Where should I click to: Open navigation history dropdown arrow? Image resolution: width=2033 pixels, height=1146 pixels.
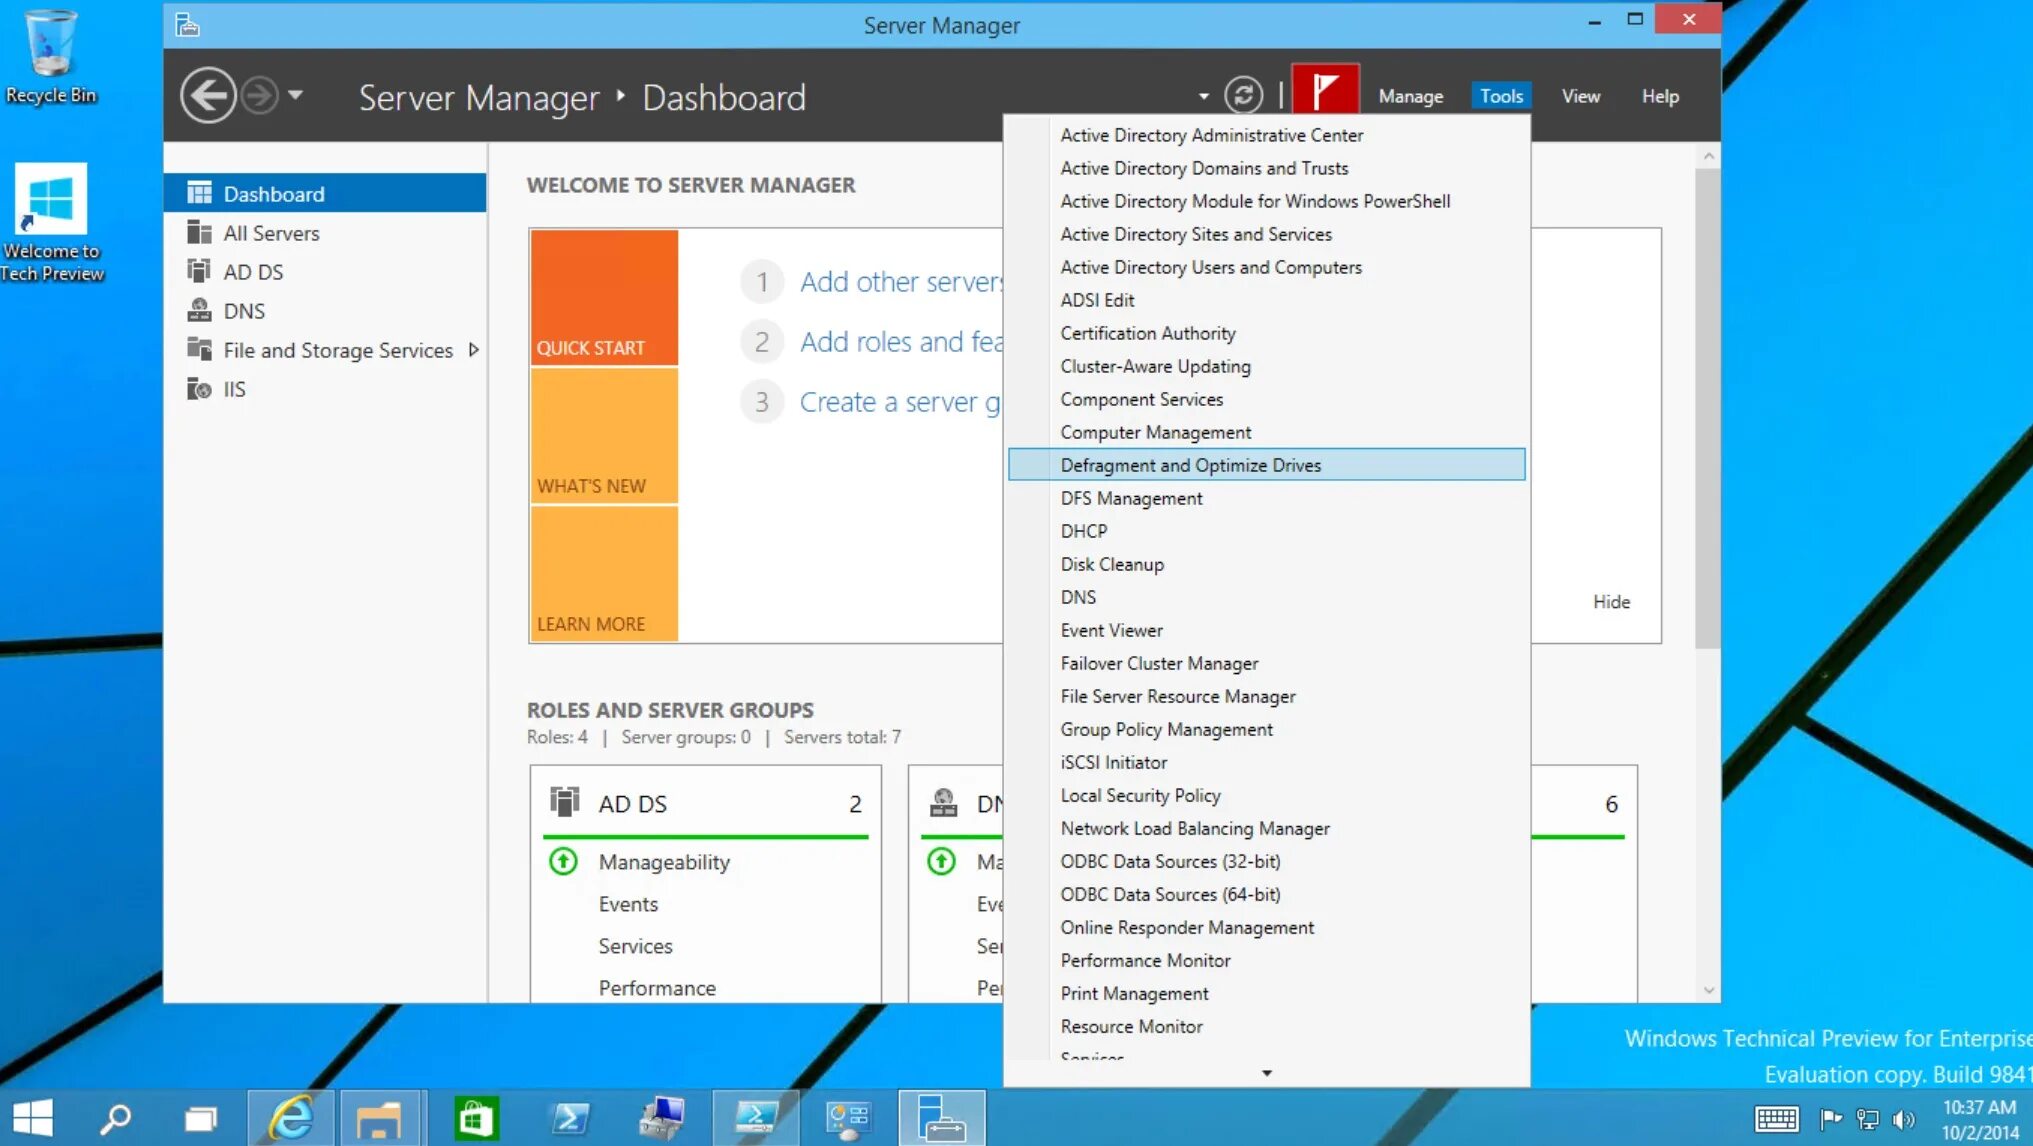295,95
